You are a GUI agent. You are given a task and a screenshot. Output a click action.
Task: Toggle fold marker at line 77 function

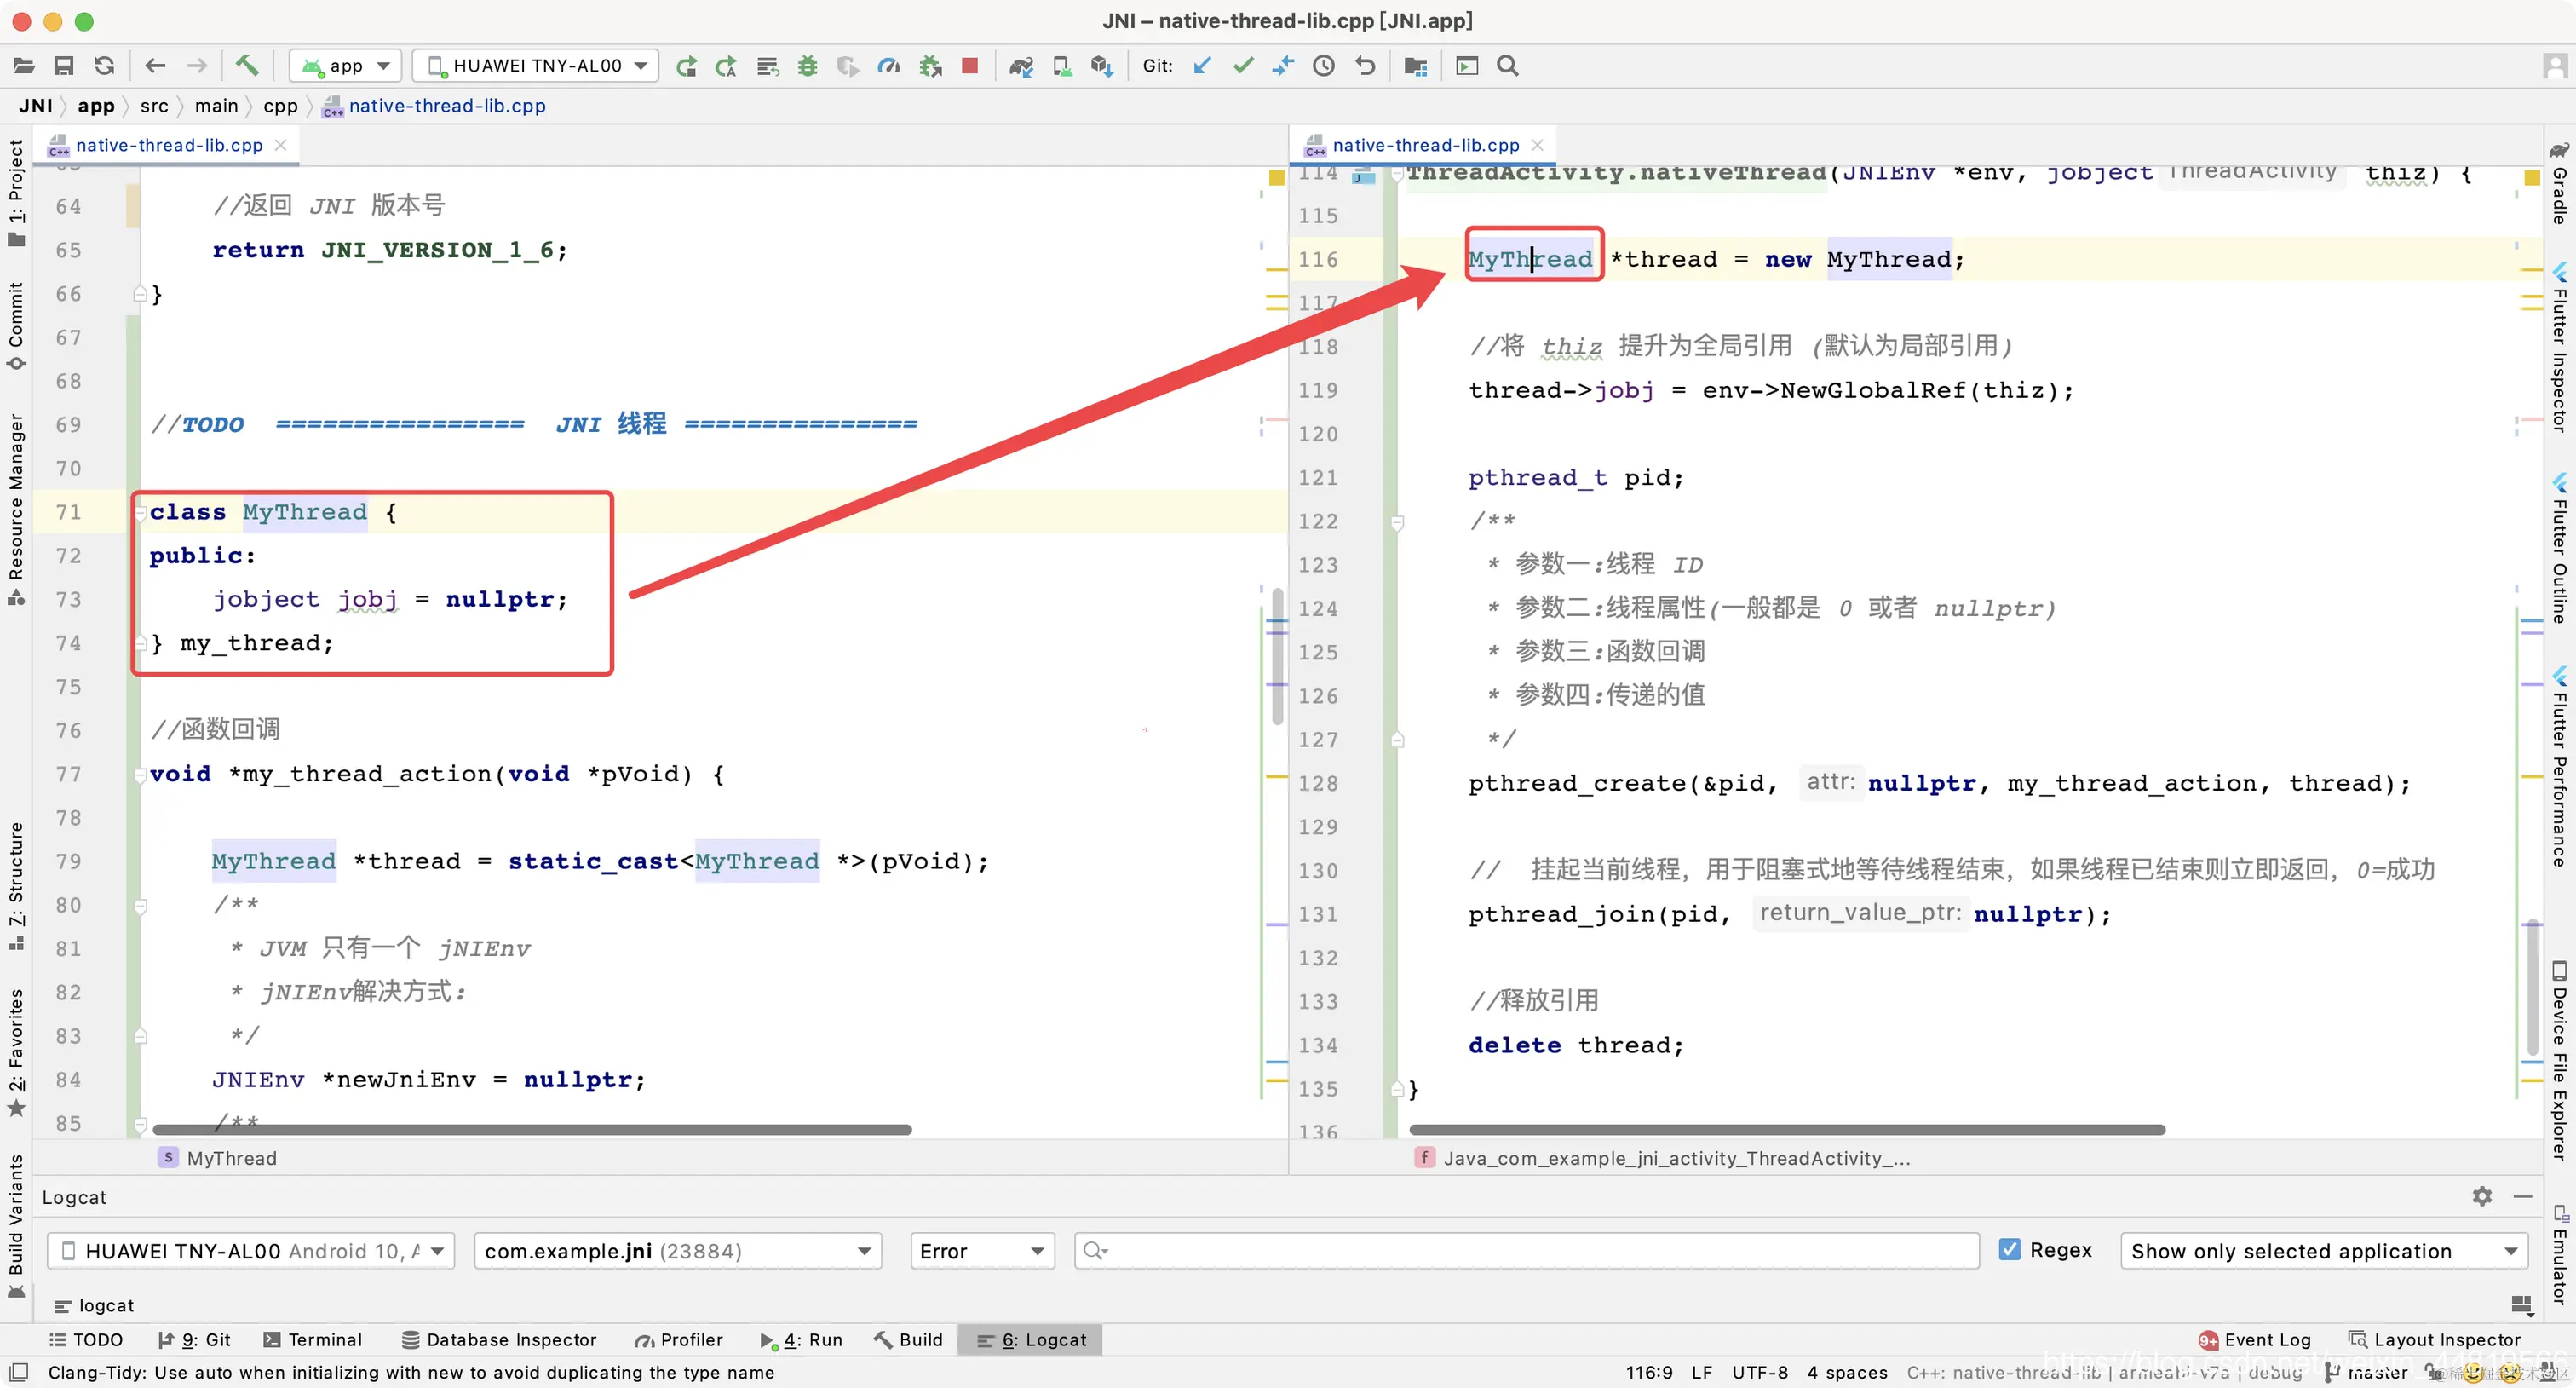point(141,775)
